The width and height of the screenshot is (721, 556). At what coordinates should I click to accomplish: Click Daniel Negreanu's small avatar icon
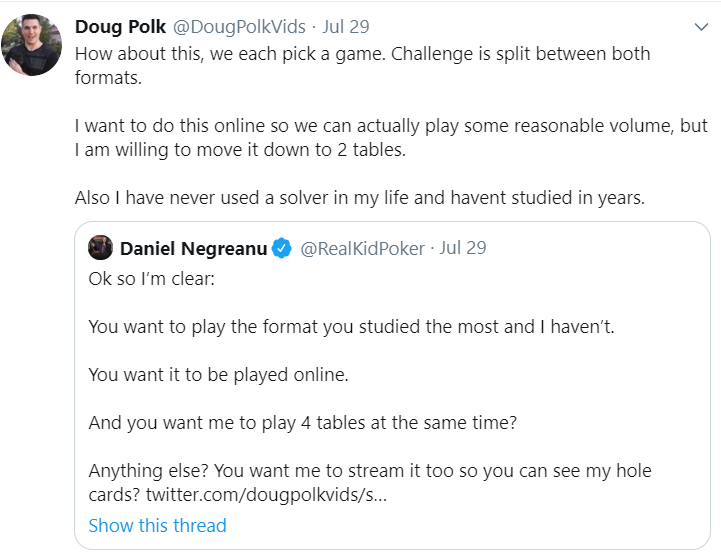pyautogui.click(x=100, y=248)
